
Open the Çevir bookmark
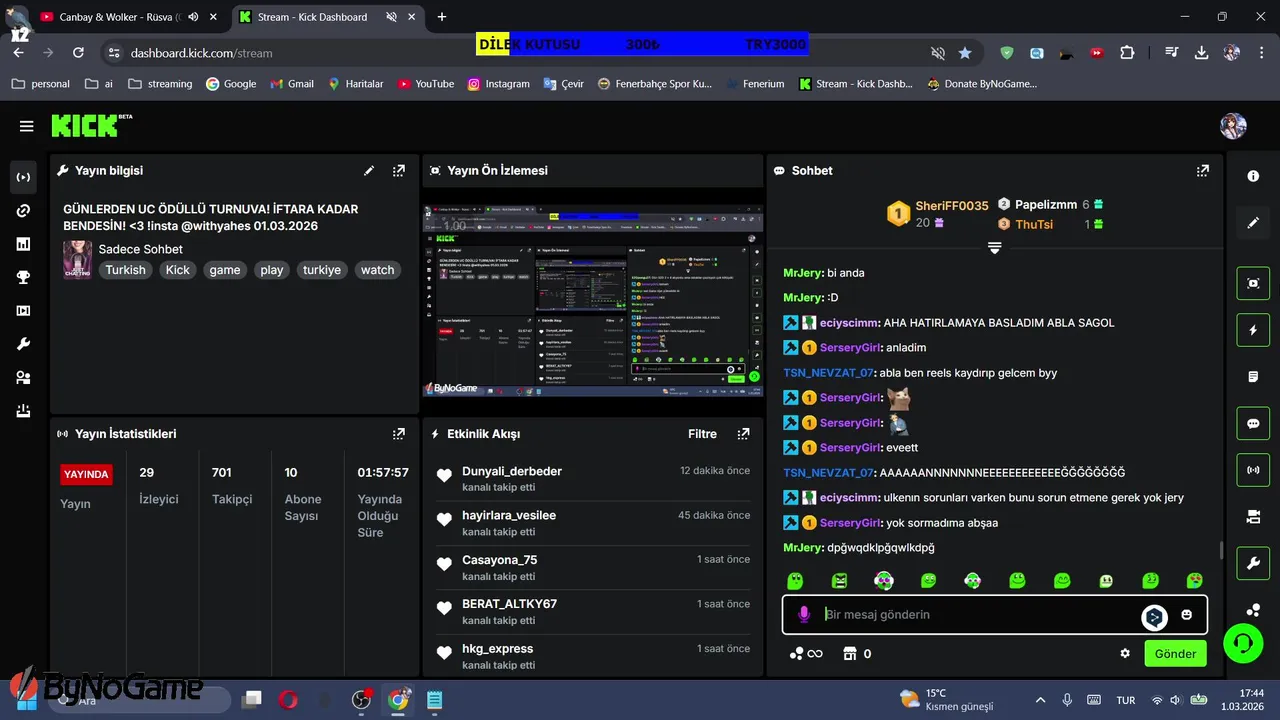coord(563,84)
